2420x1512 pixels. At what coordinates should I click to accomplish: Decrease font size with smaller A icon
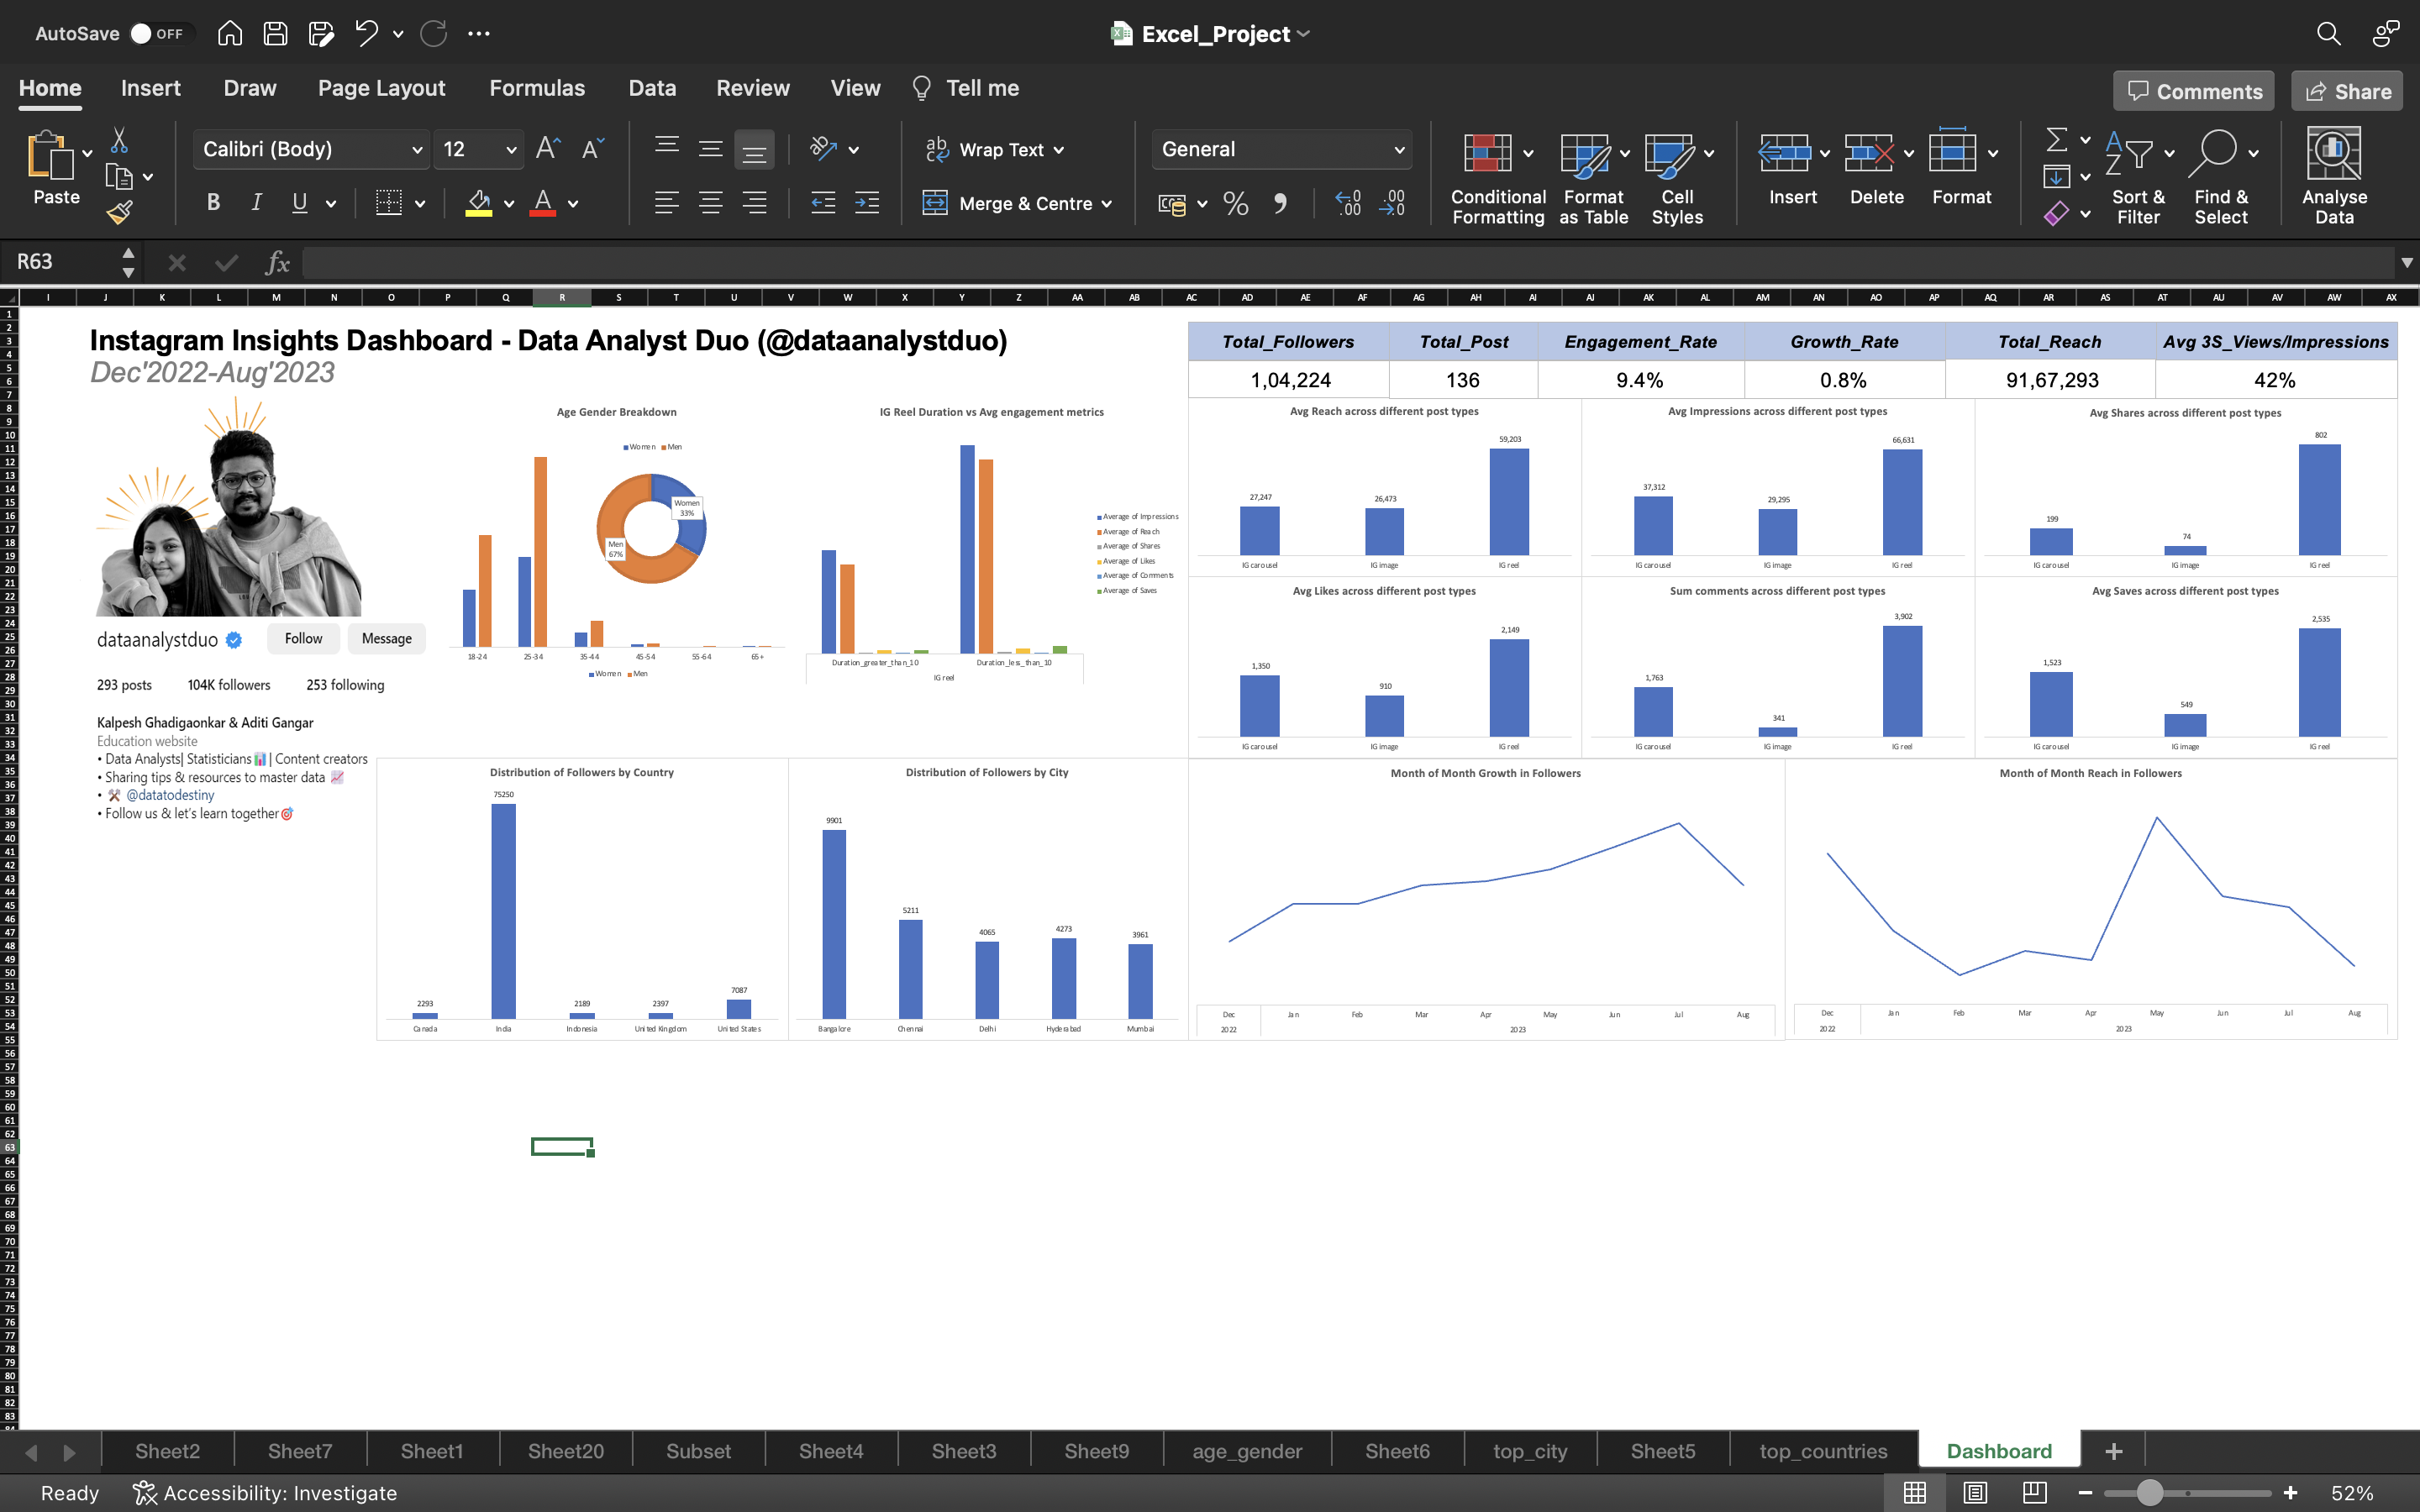592,149
